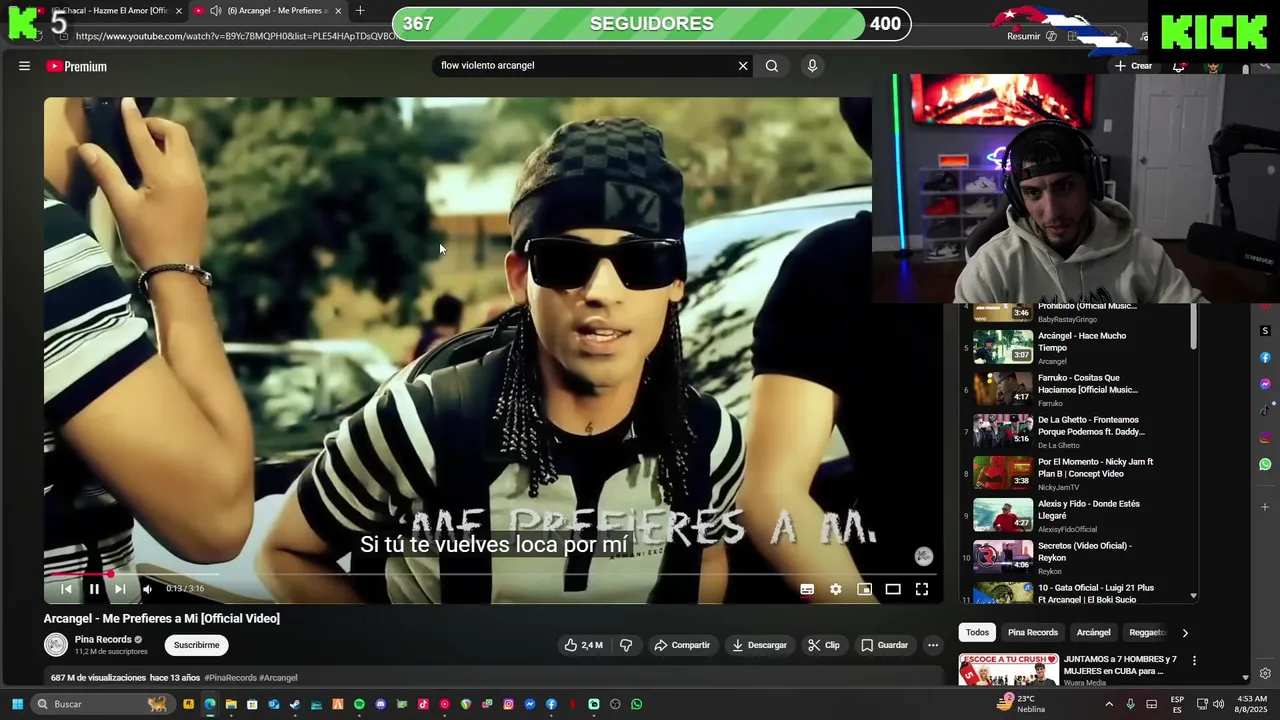The width and height of the screenshot is (1280, 720).
Task: Open options for JUNTAMOS a 7 HOMBRES video
Action: [1194, 661]
